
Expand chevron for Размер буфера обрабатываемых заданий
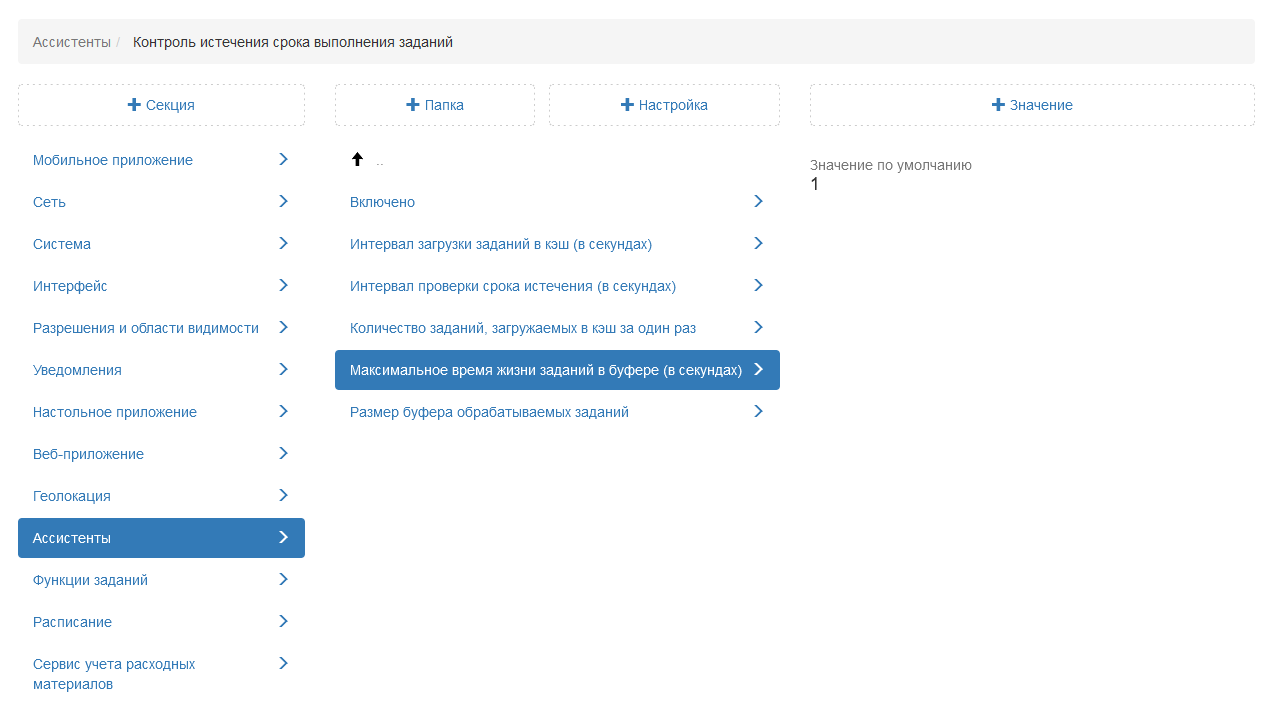point(758,411)
